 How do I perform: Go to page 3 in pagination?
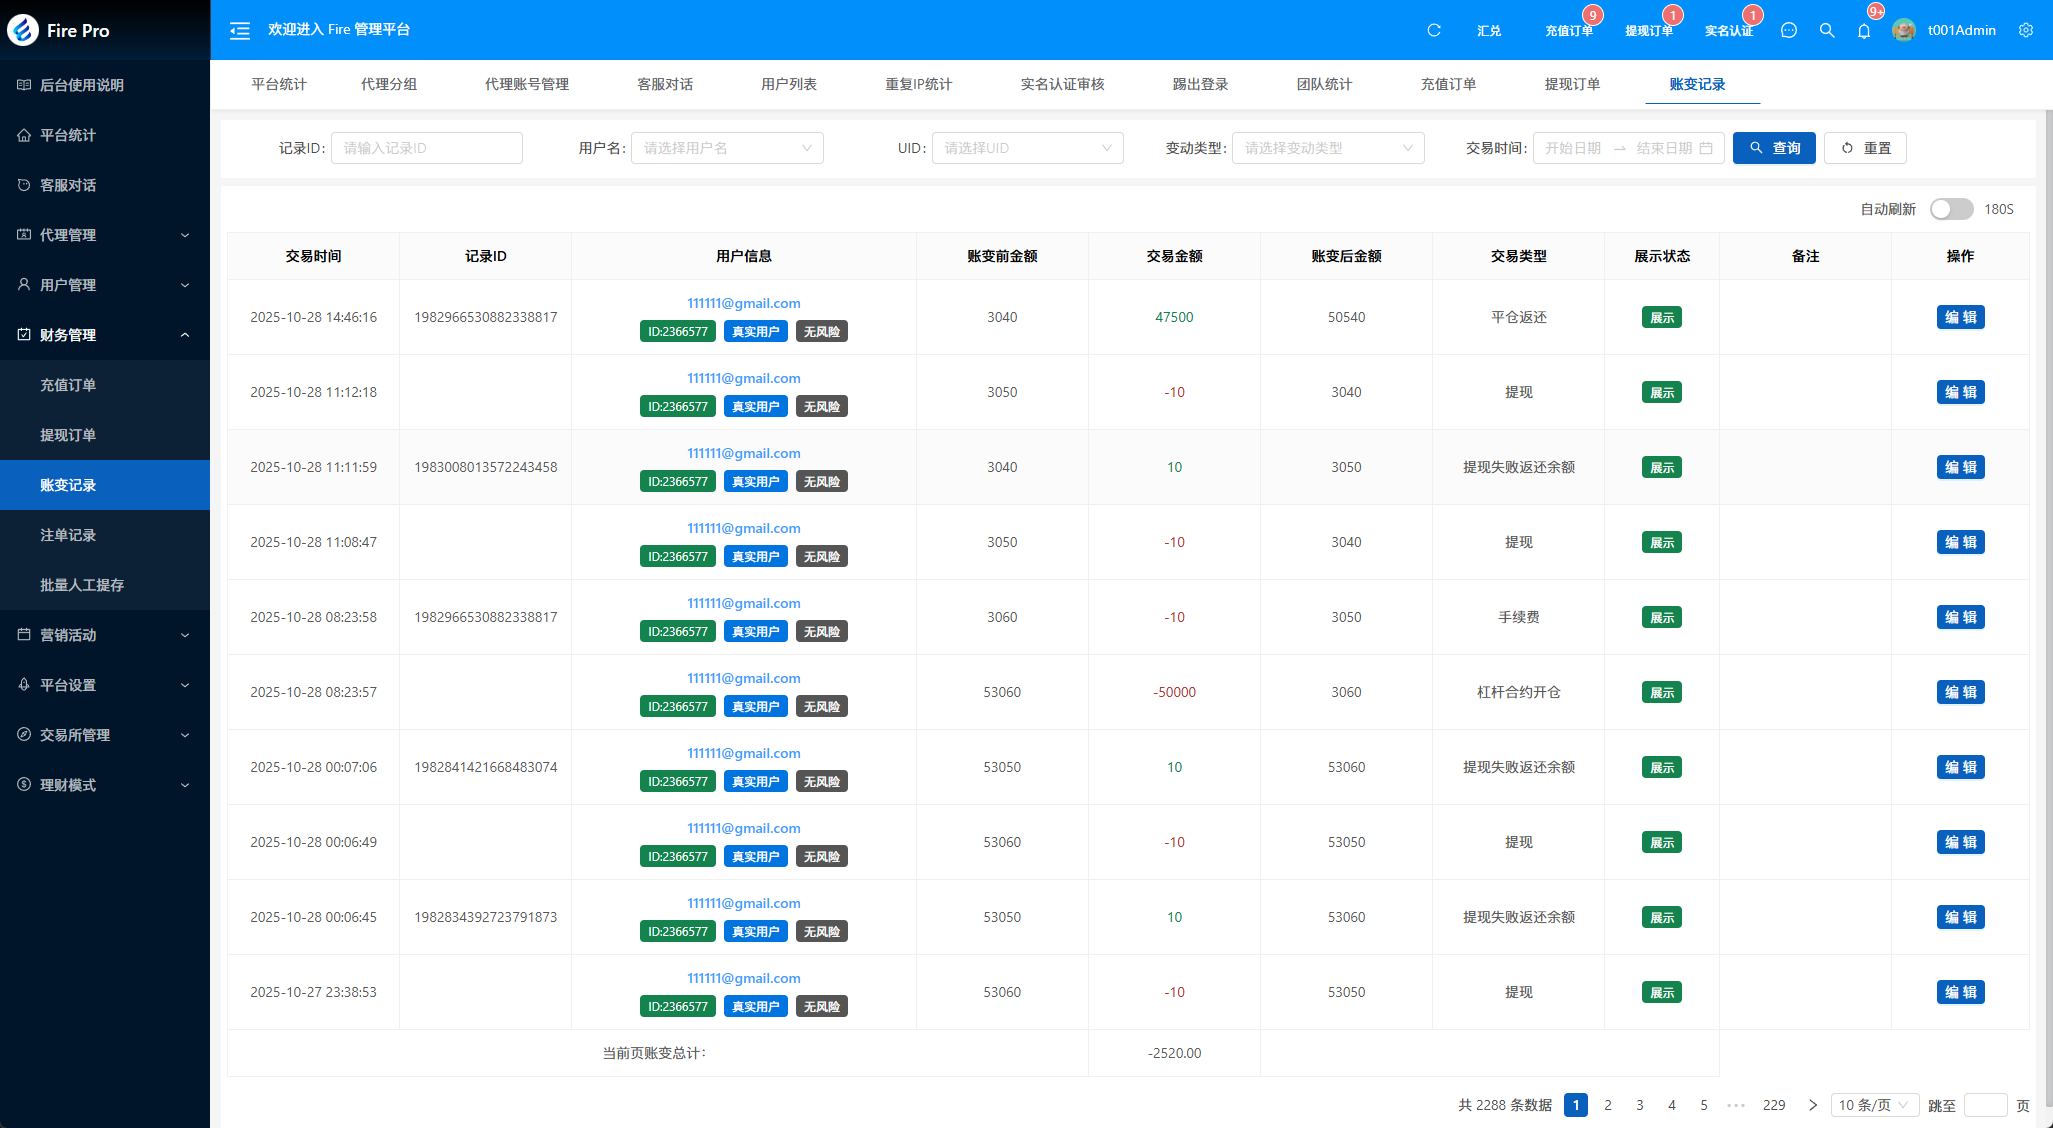[x=1639, y=1105]
